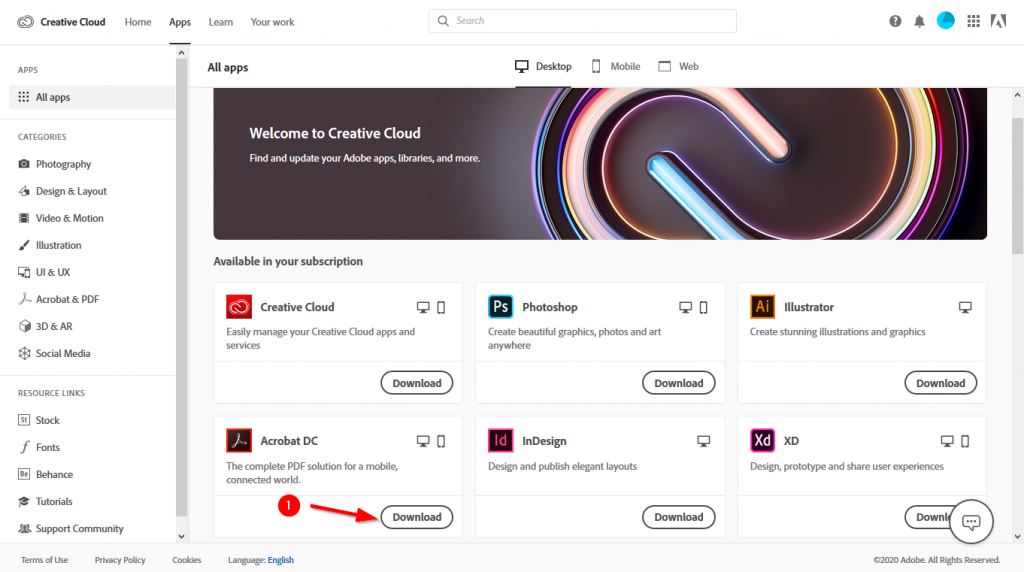1024x572 pixels.
Task: Click the search input field
Action: (583, 21)
